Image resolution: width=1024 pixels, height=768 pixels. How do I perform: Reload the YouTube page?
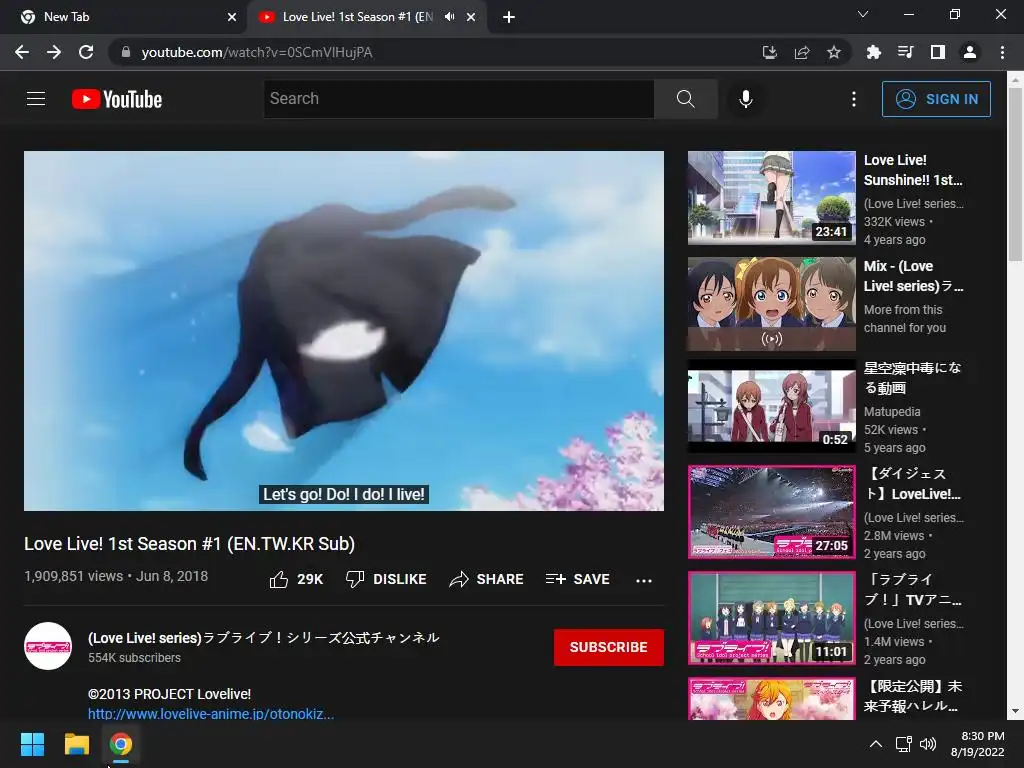click(86, 52)
